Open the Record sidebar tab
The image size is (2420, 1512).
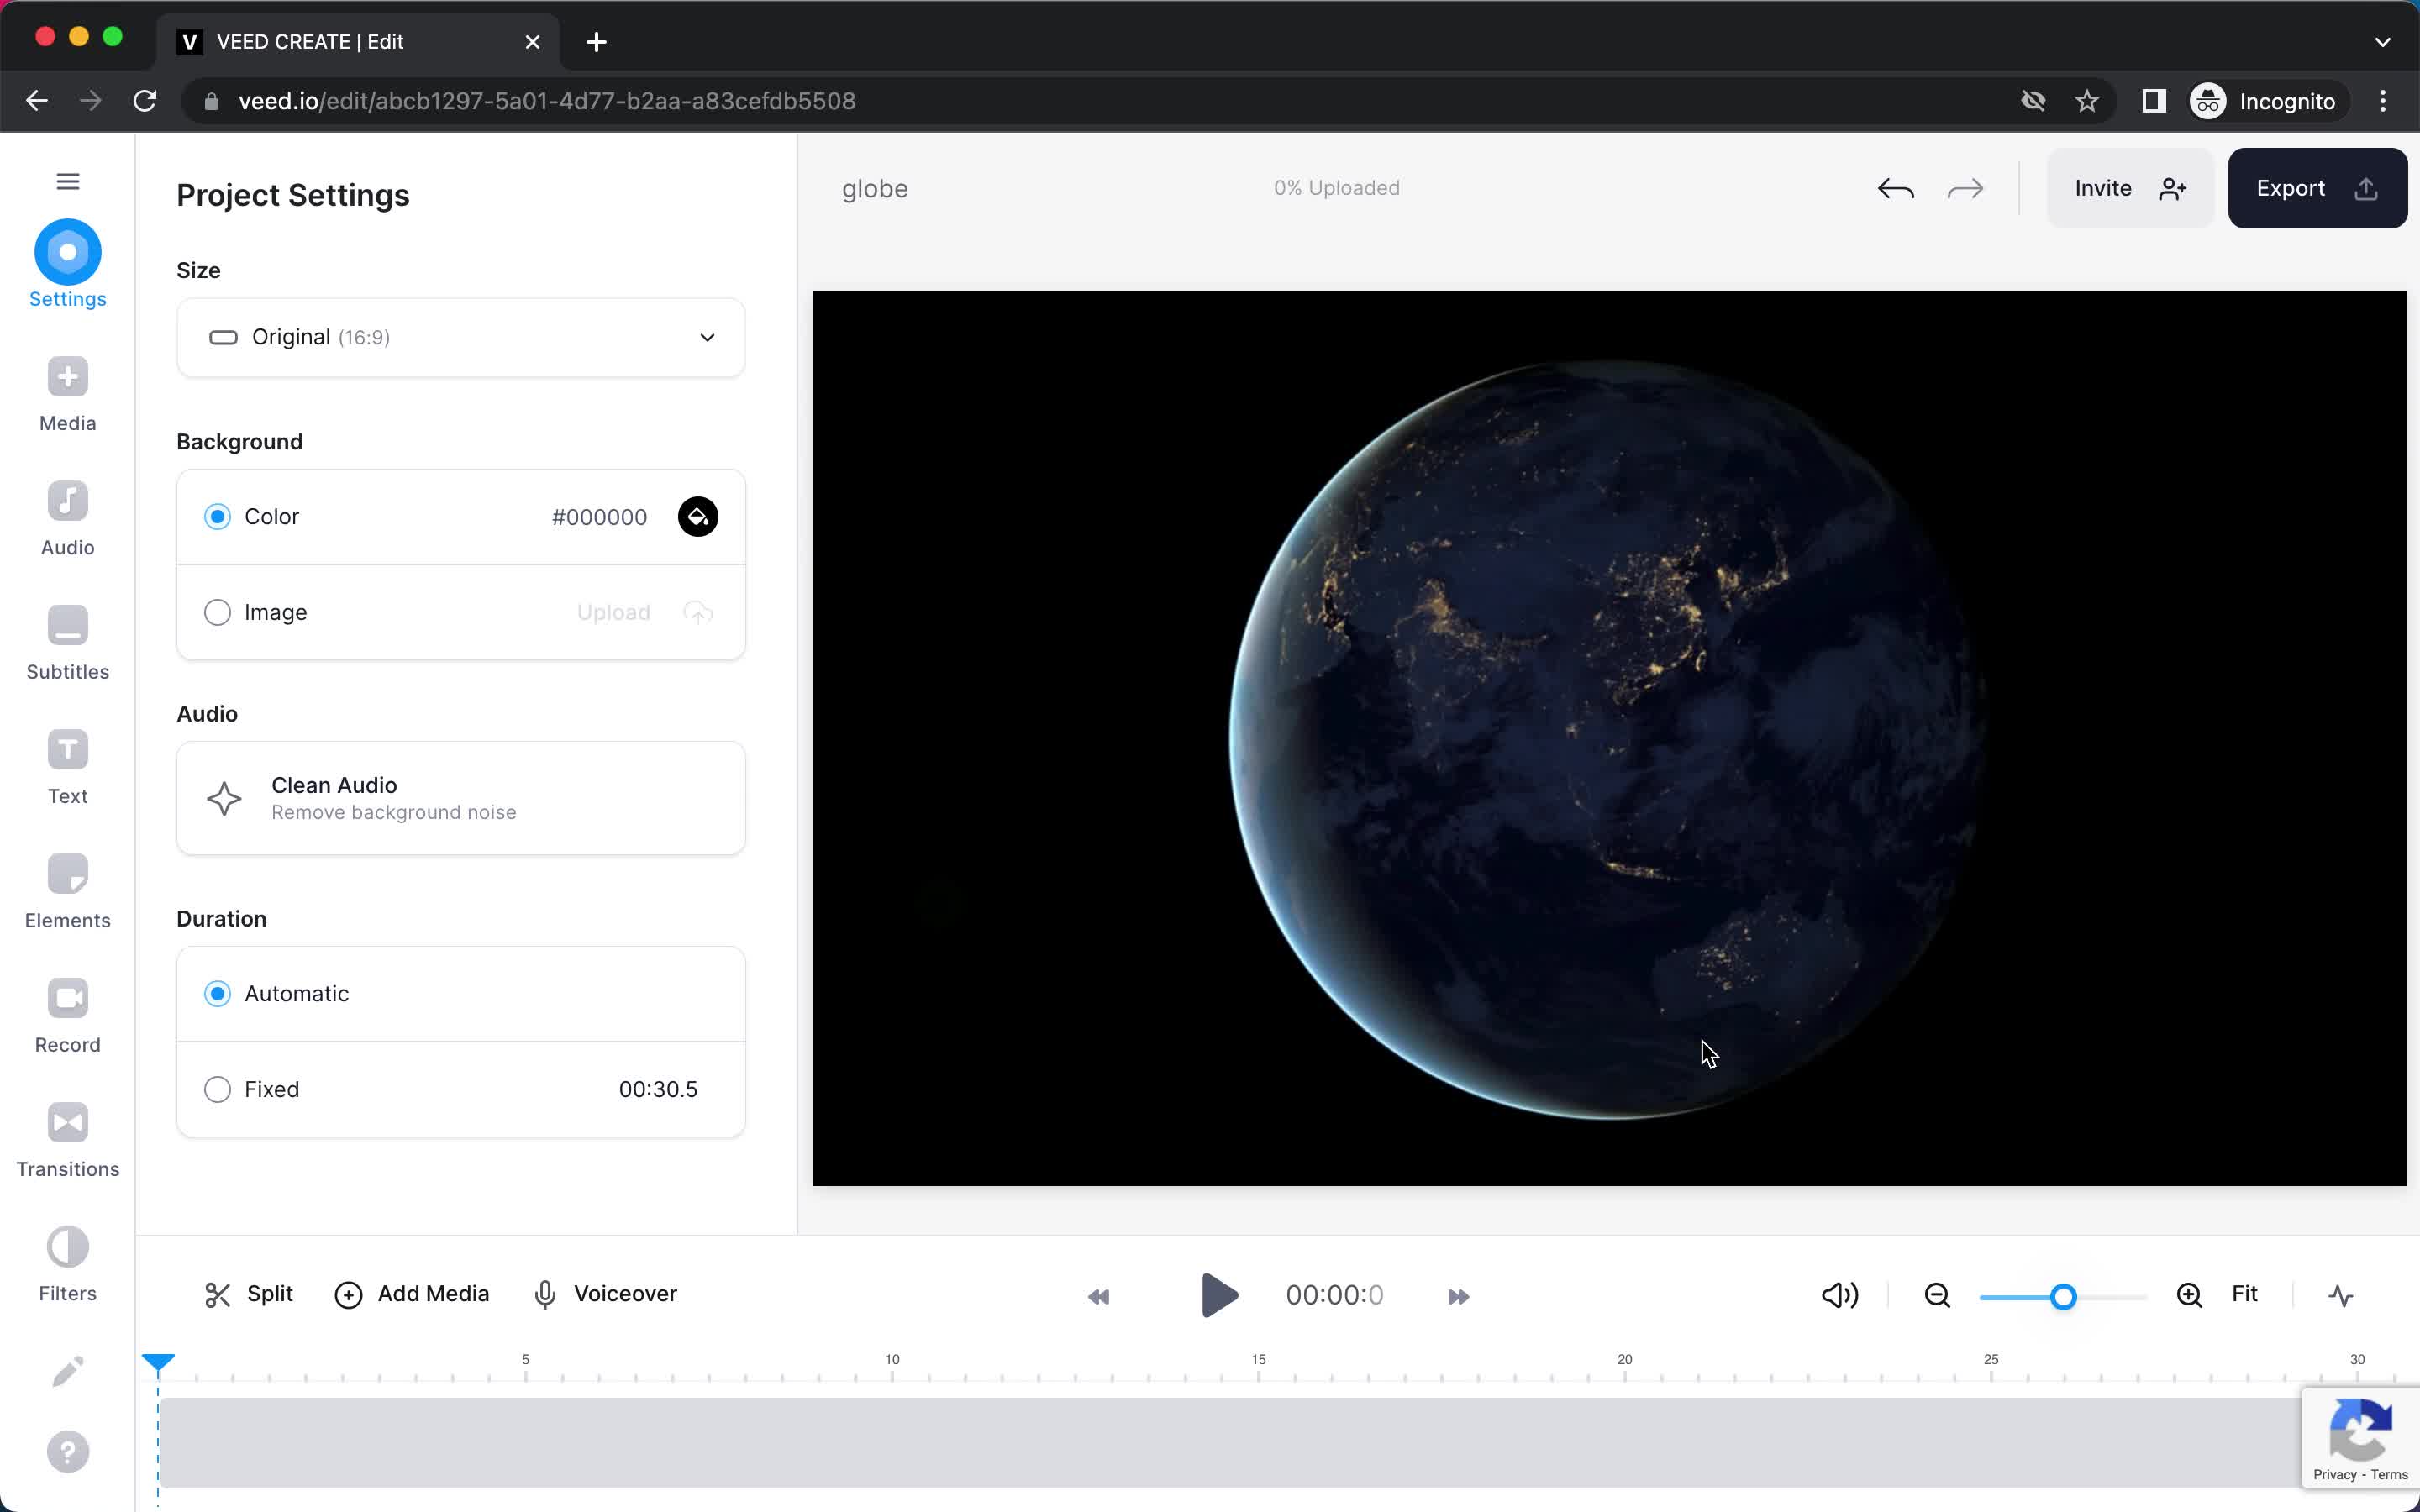67,1016
